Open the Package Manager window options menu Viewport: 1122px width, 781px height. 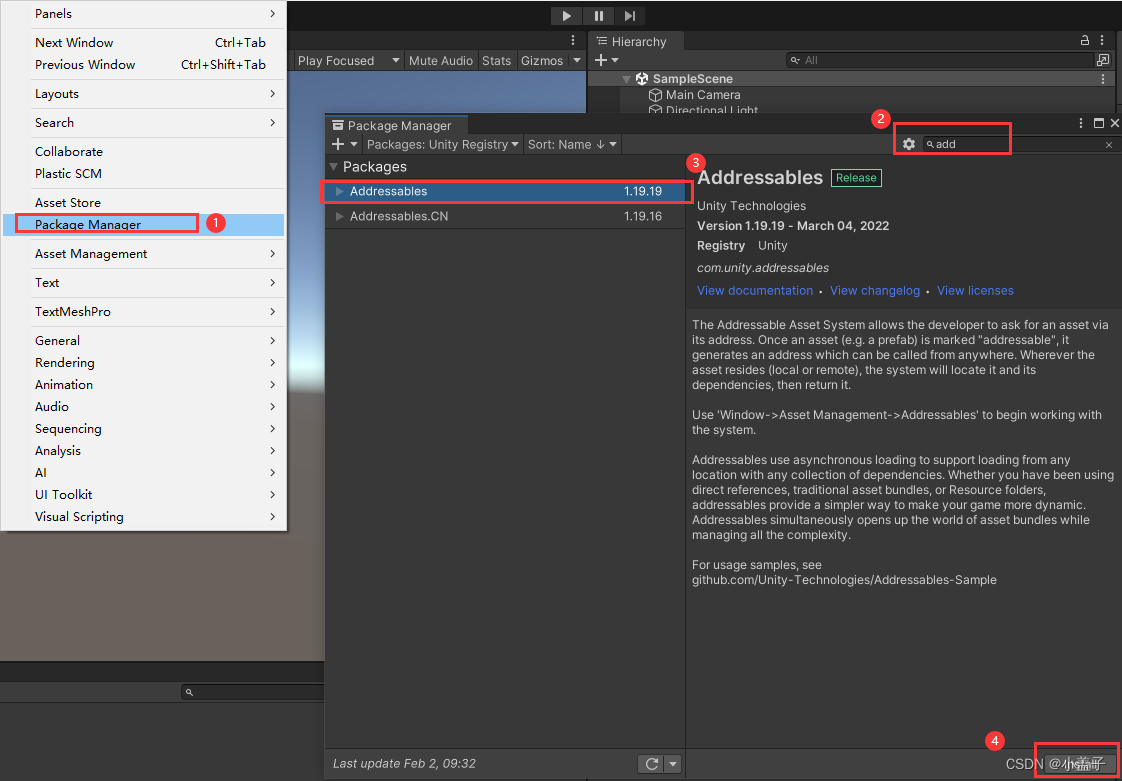[x=1081, y=124]
